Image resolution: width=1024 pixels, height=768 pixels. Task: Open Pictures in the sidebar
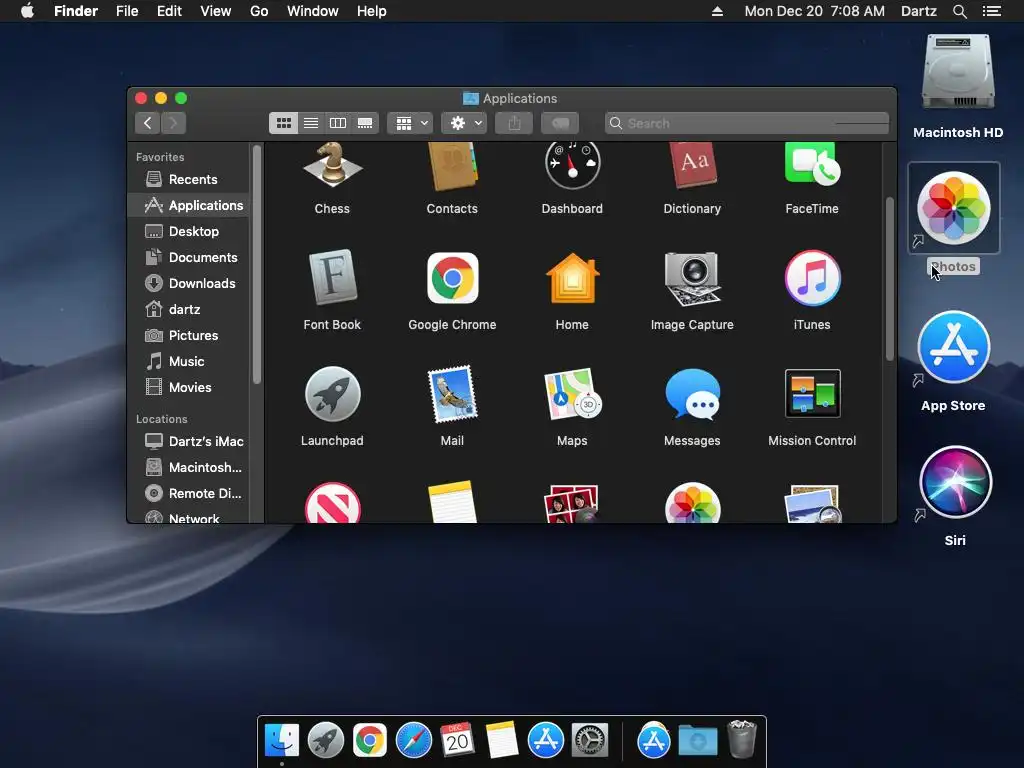tap(188, 335)
